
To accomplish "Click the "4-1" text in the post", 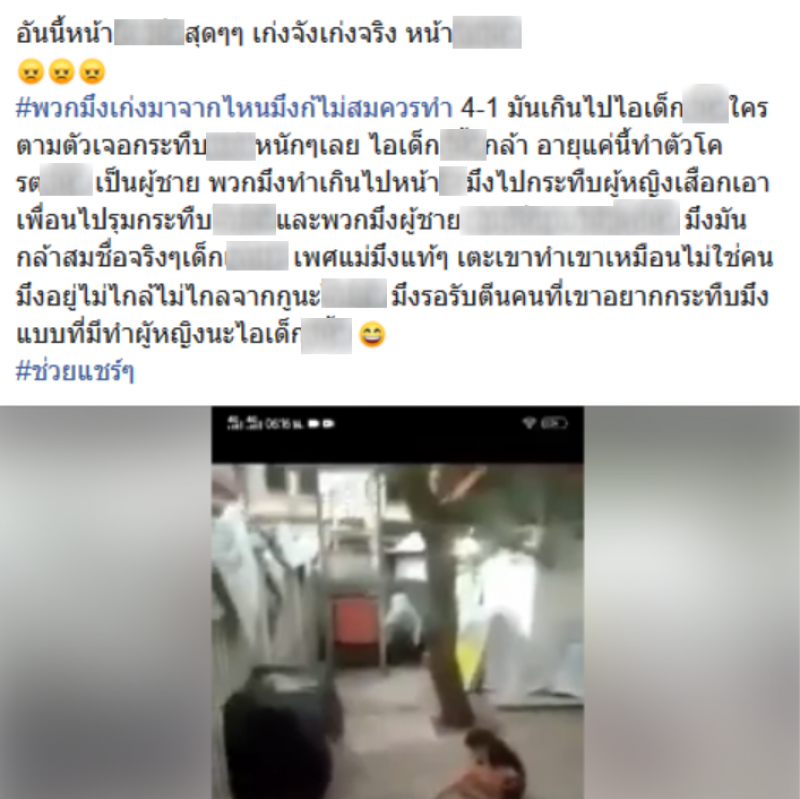I will [479, 109].
